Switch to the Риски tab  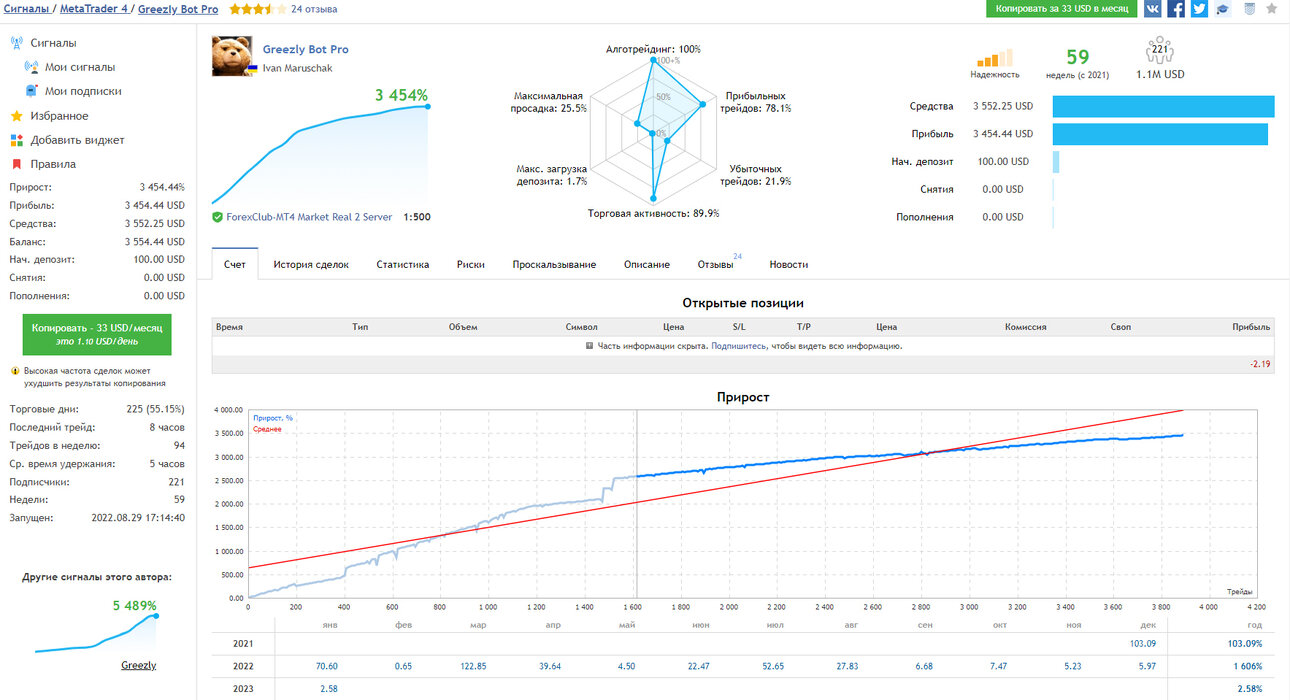471,264
